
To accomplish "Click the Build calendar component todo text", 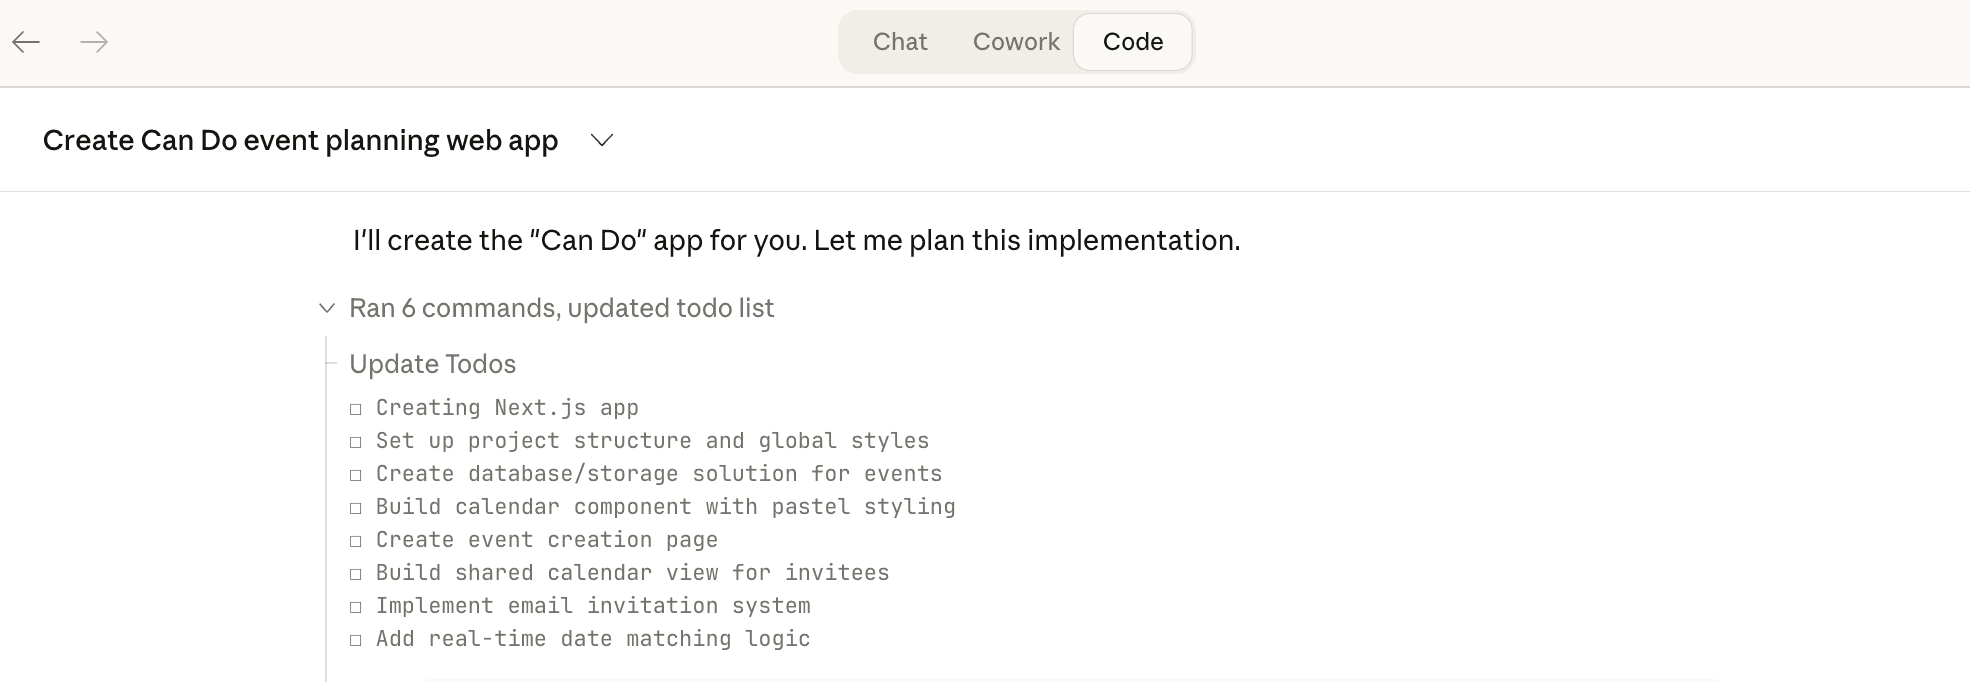I will pos(665,507).
